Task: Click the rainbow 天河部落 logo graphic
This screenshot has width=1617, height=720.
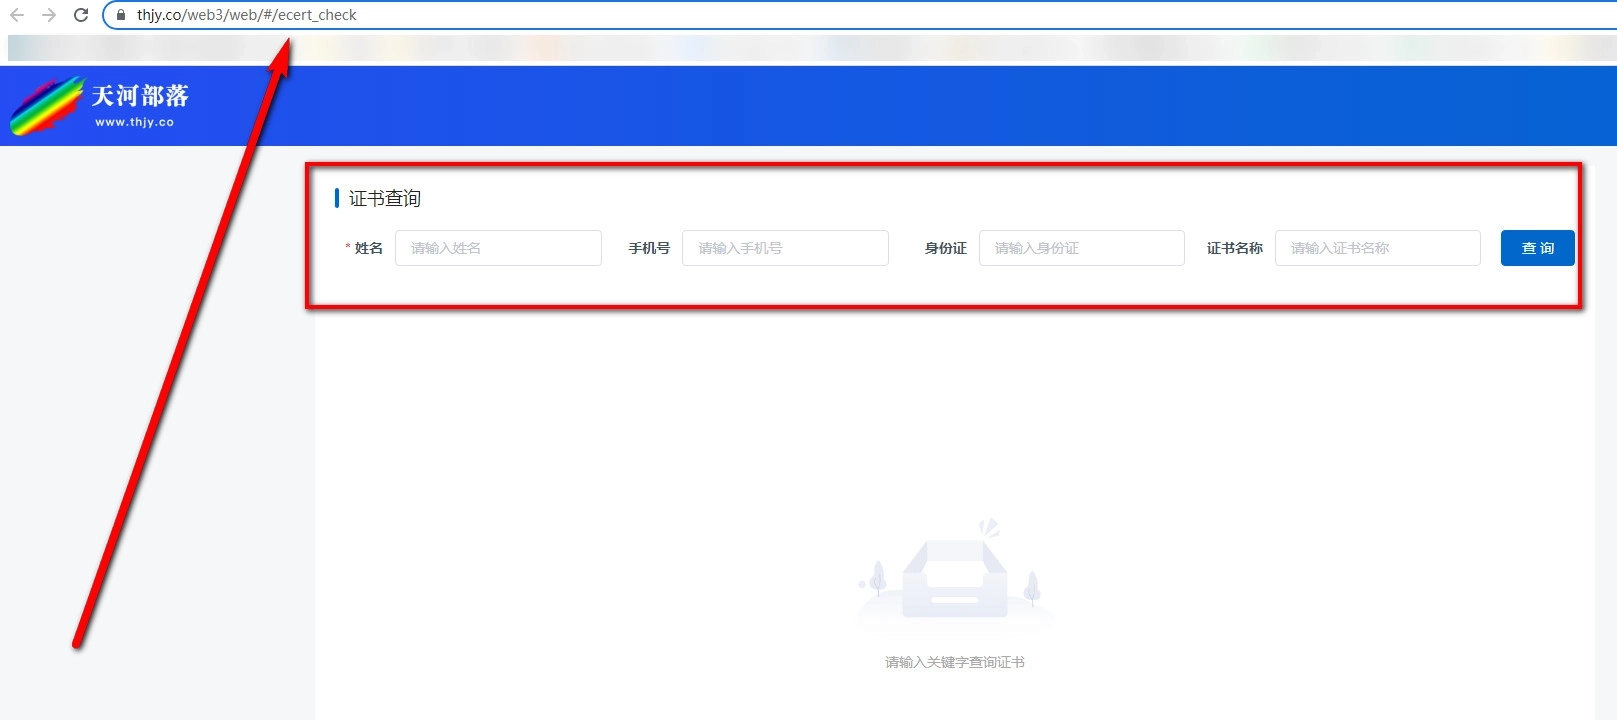Action: 45,106
